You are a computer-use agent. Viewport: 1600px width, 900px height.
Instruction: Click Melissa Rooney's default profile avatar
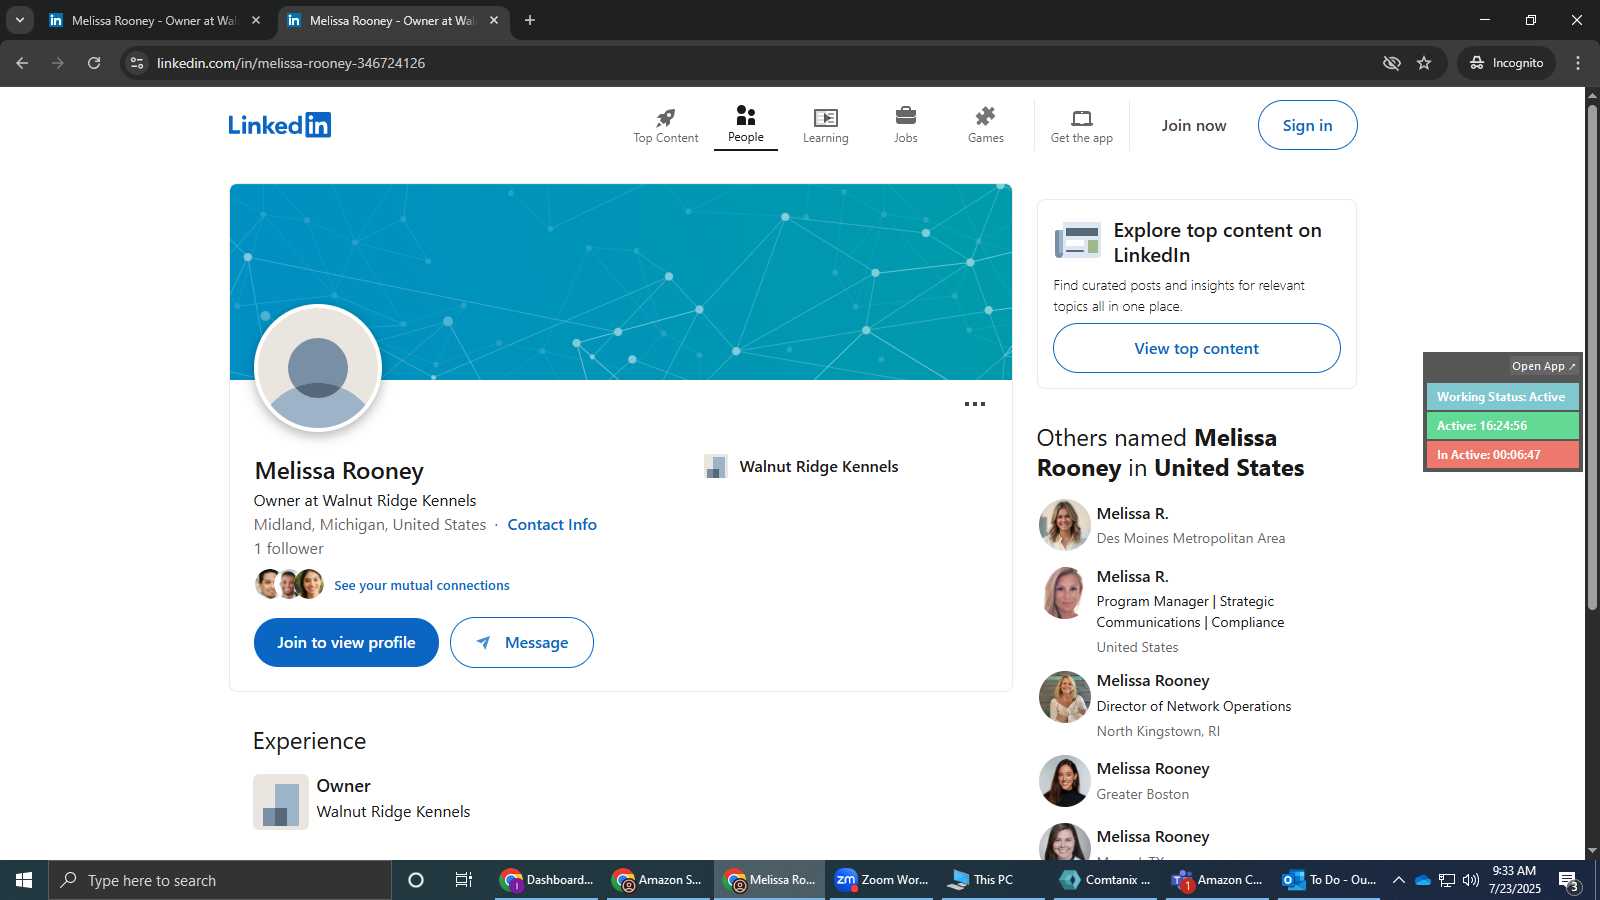point(318,368)
